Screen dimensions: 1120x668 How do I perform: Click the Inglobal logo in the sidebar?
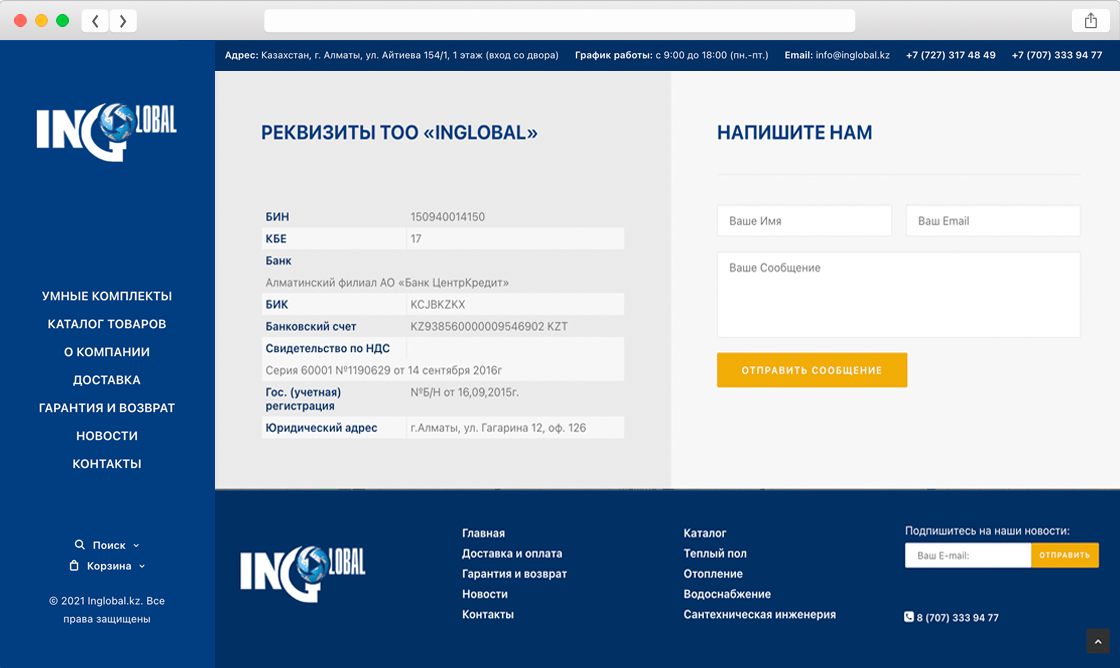(x=107, y=131)
